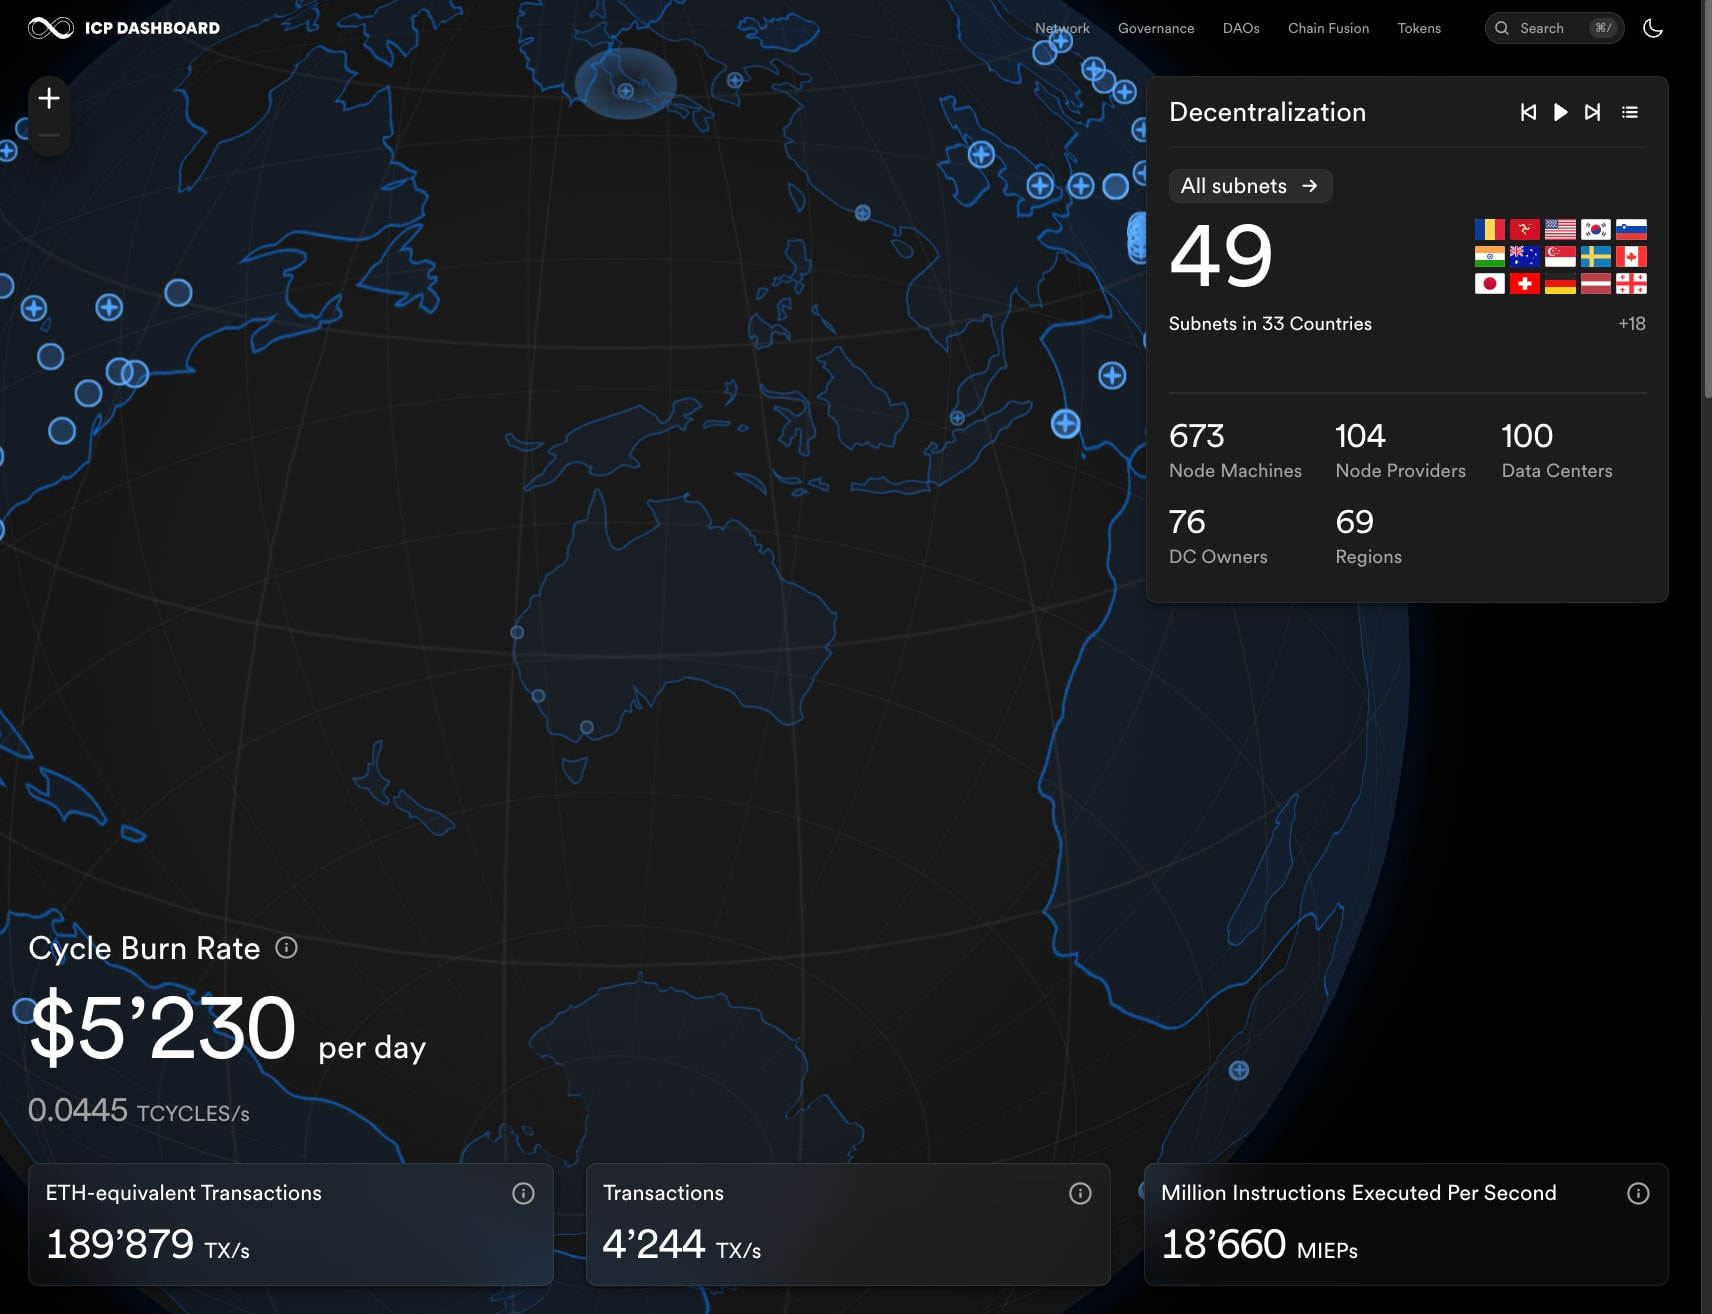Click the page vertical scrollbar

point(1707,200)
